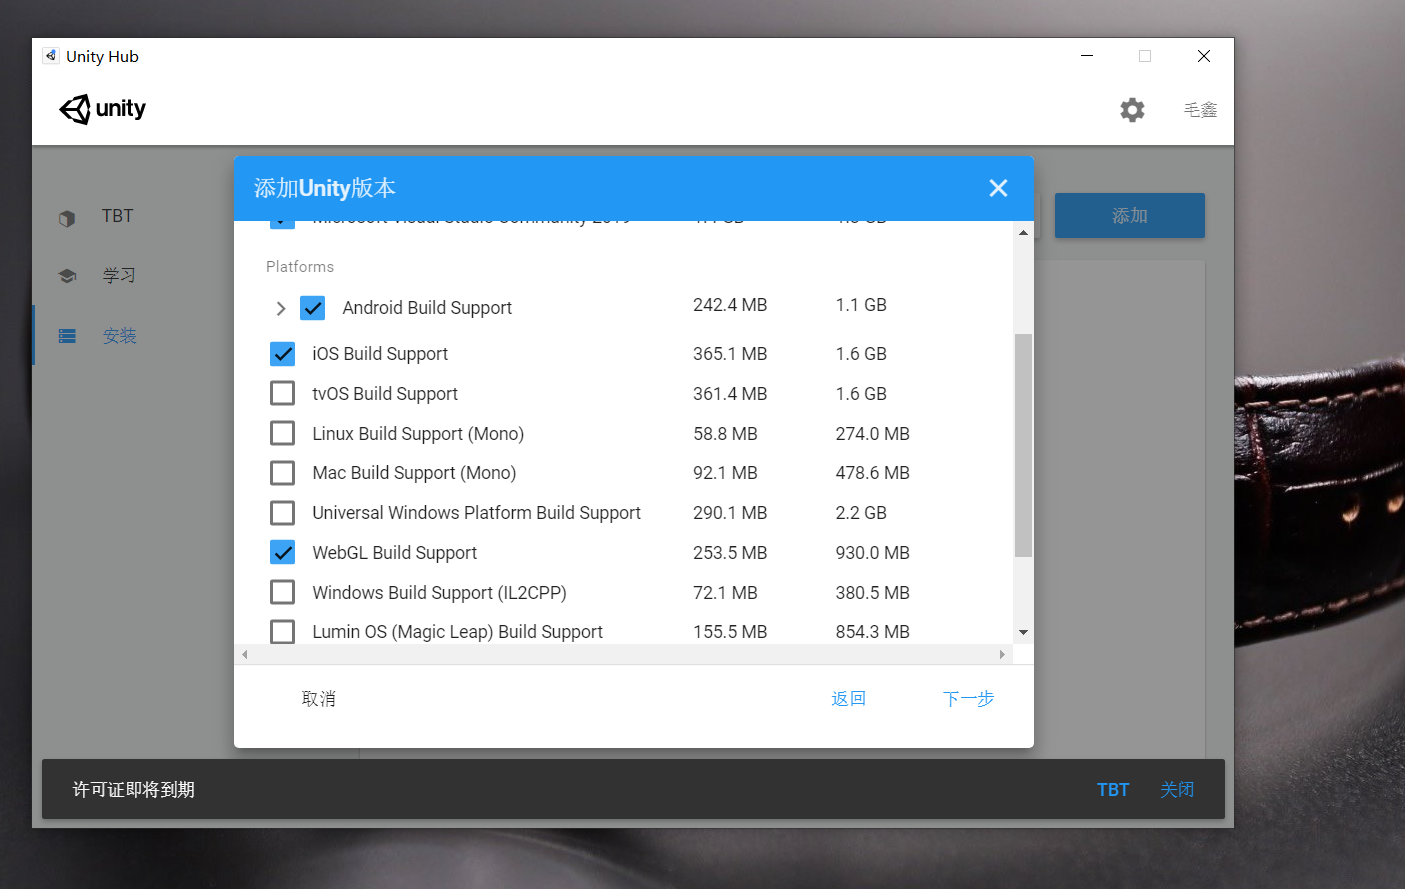The image size is (1405, 889).
Task: Minimize the Unity Hub window
Action: 1087,56
